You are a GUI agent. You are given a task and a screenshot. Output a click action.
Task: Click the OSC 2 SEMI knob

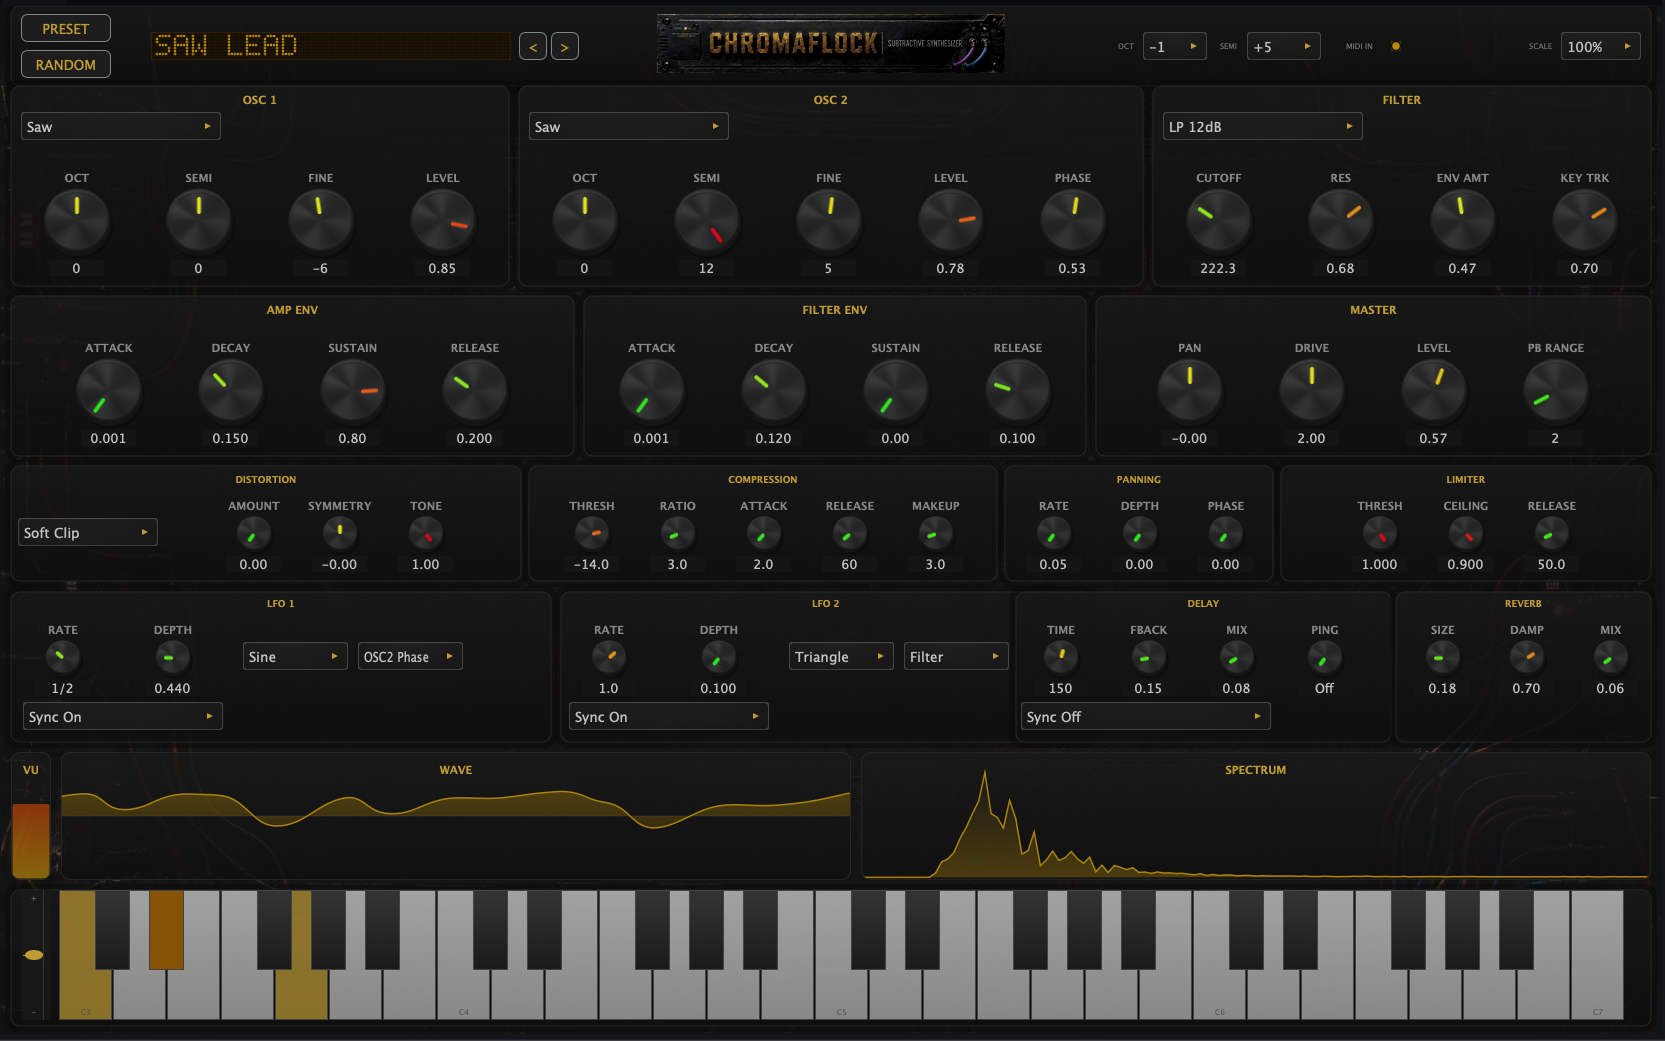[707, 220]
